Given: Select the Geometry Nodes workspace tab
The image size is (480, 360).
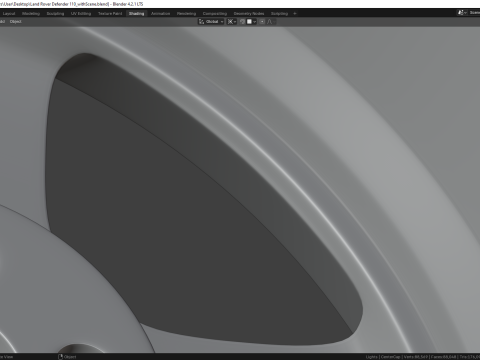Looking at the screenshot, I should click(x=249, y=14).
